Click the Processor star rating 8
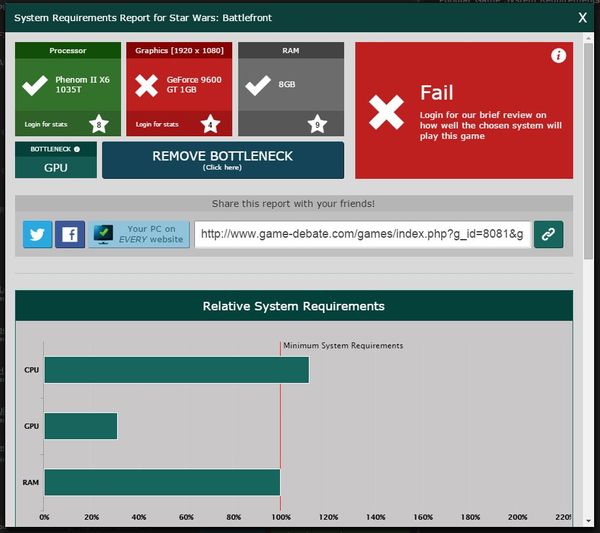The image size is (600, 533). coord(99,124)
